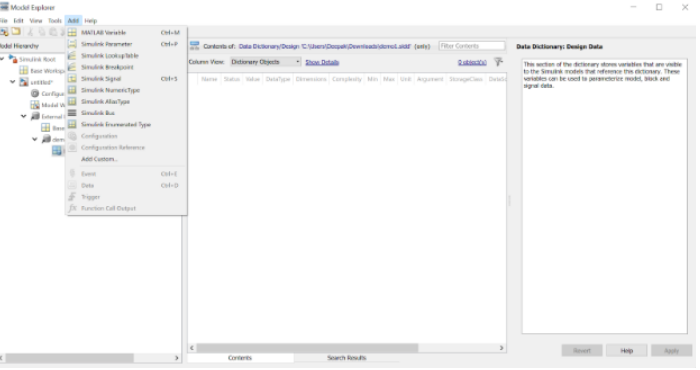The image size is (700, 370).
Task: Click the Model Workspace icon in the tree
Action: 35,105
